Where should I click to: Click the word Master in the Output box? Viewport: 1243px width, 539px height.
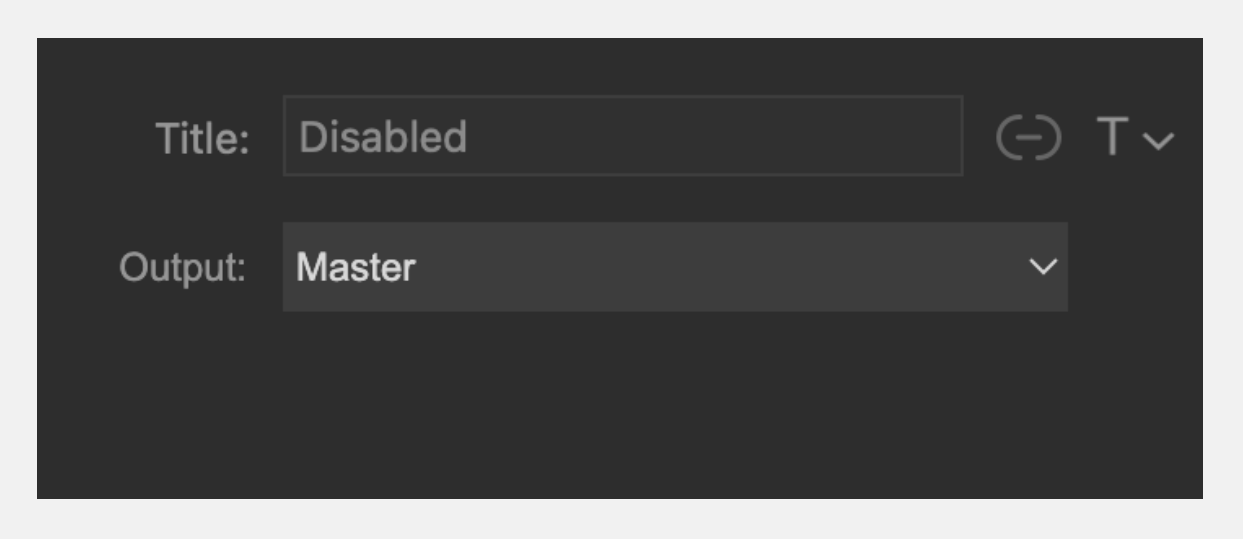click(355, 267)
